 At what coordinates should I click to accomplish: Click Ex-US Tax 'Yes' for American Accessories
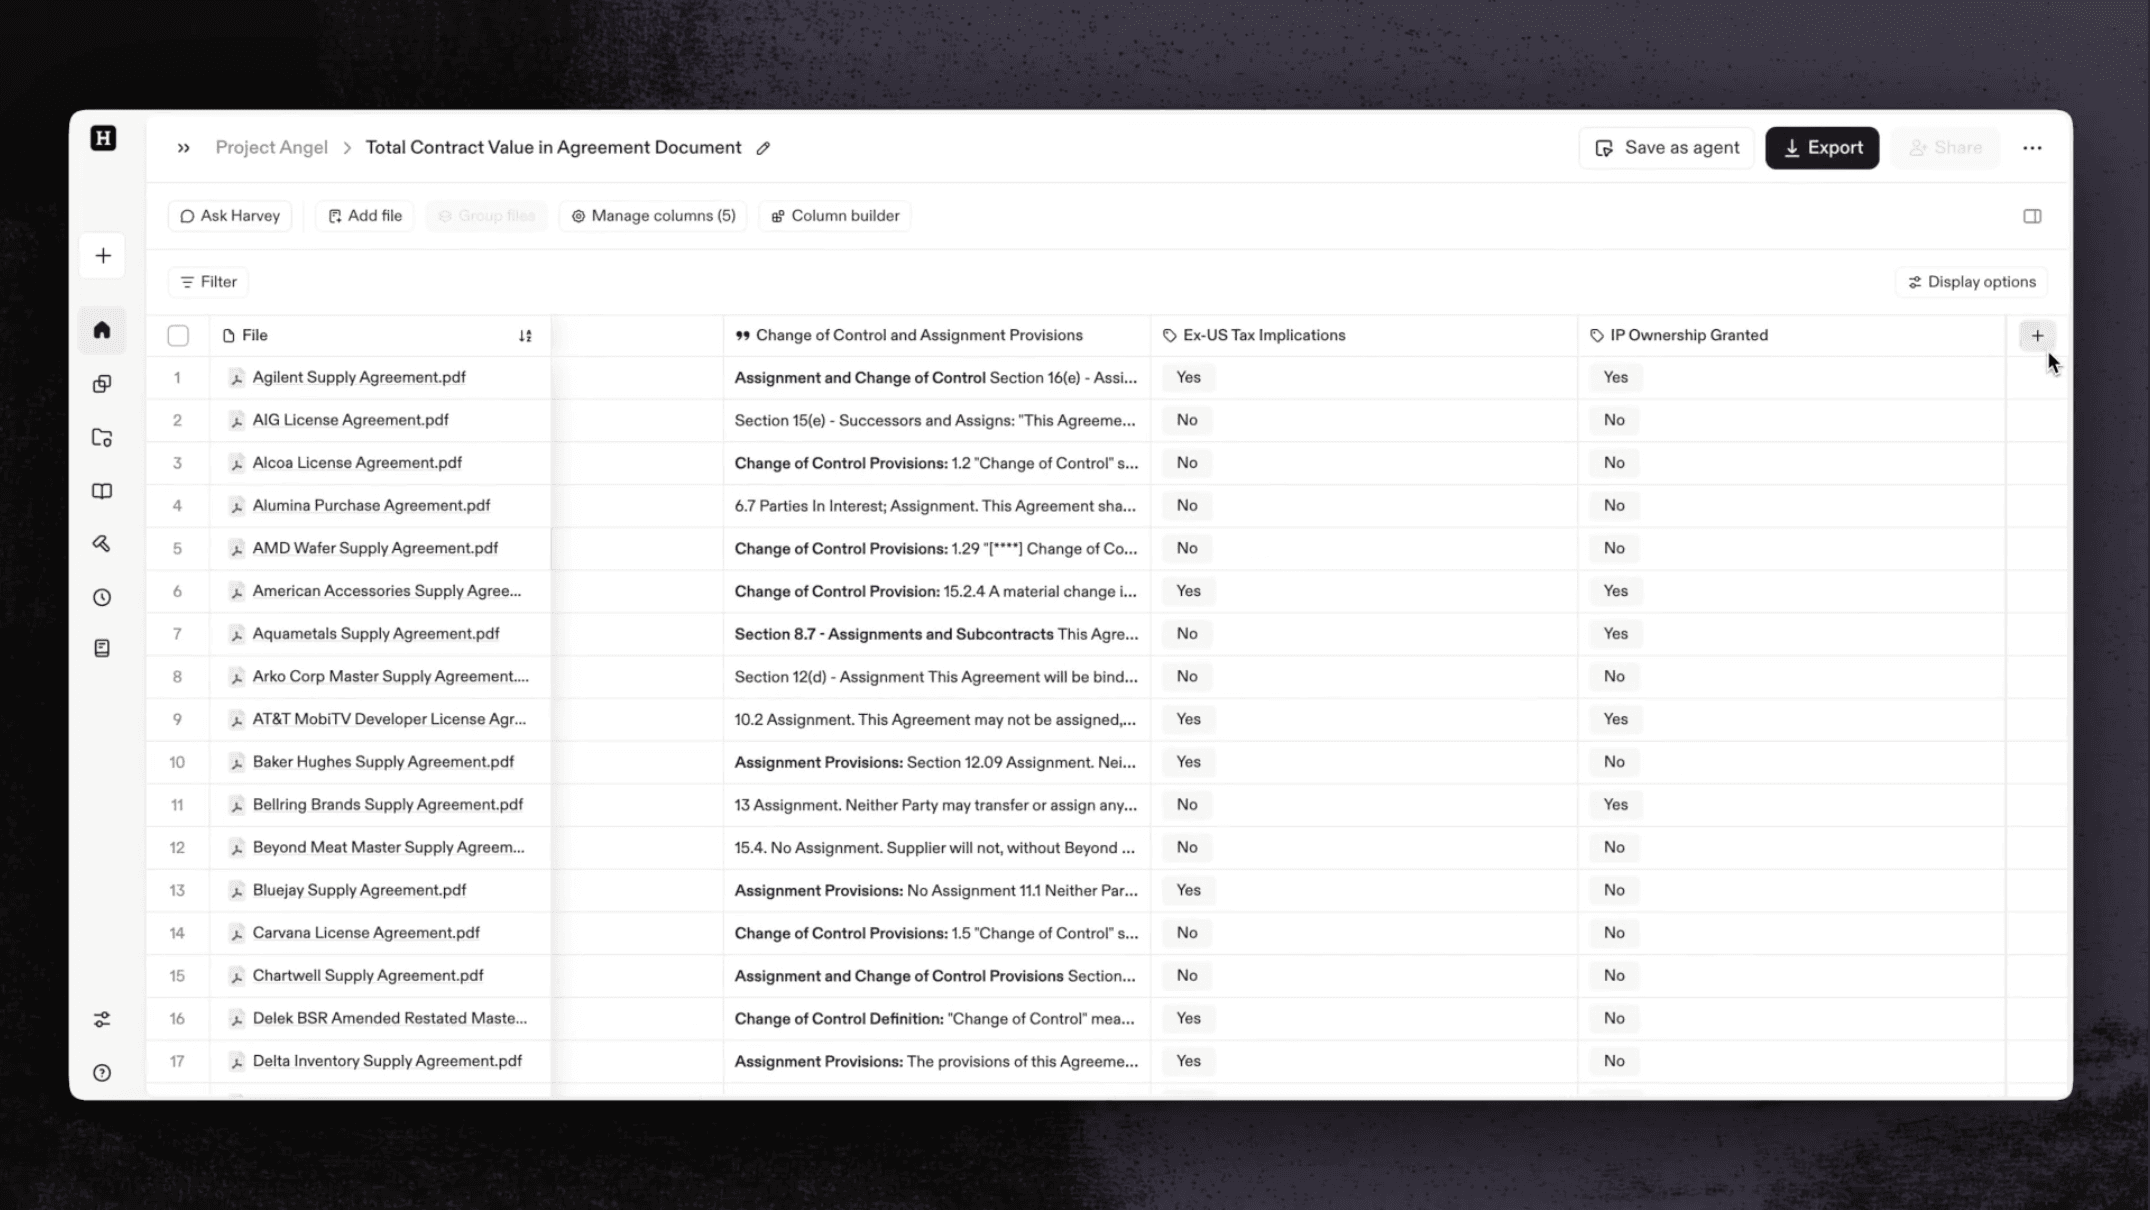[1188, 592]
